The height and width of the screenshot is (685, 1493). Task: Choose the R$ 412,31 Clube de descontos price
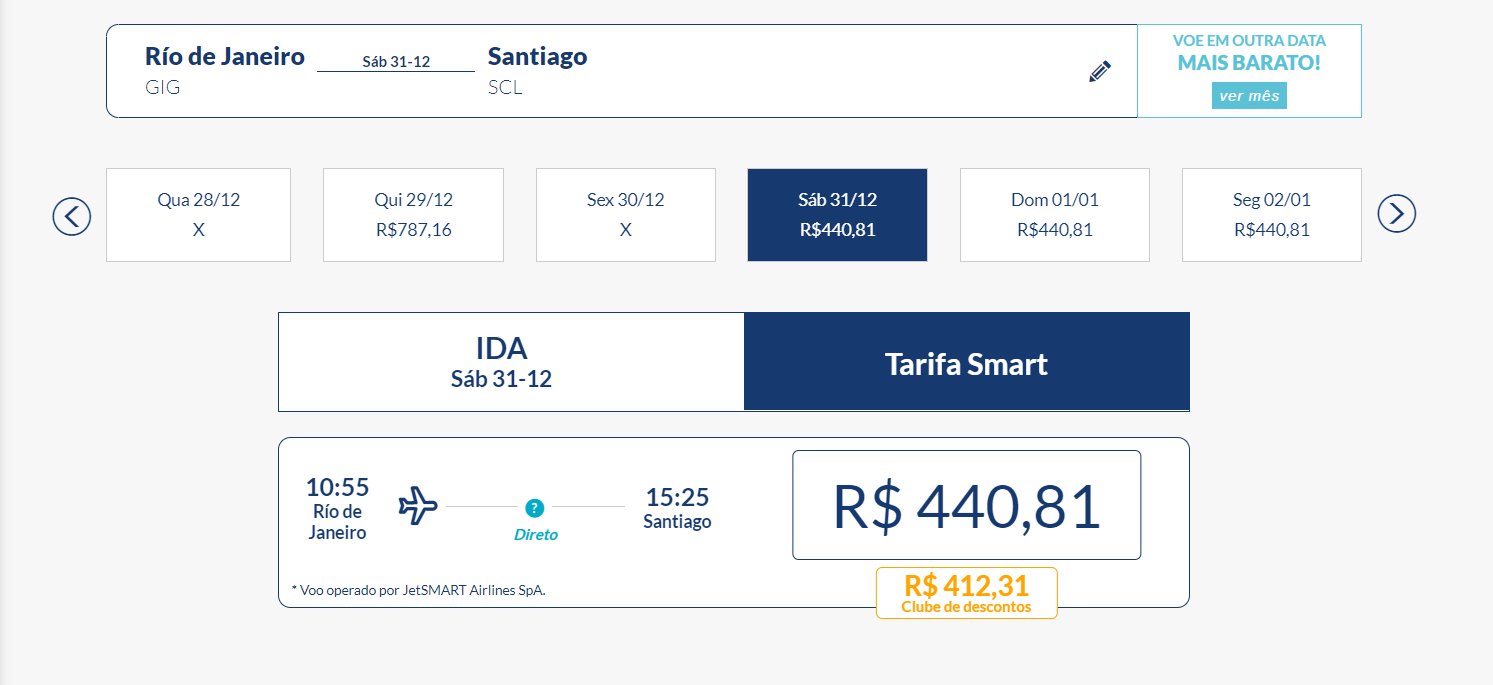(966, 593)
